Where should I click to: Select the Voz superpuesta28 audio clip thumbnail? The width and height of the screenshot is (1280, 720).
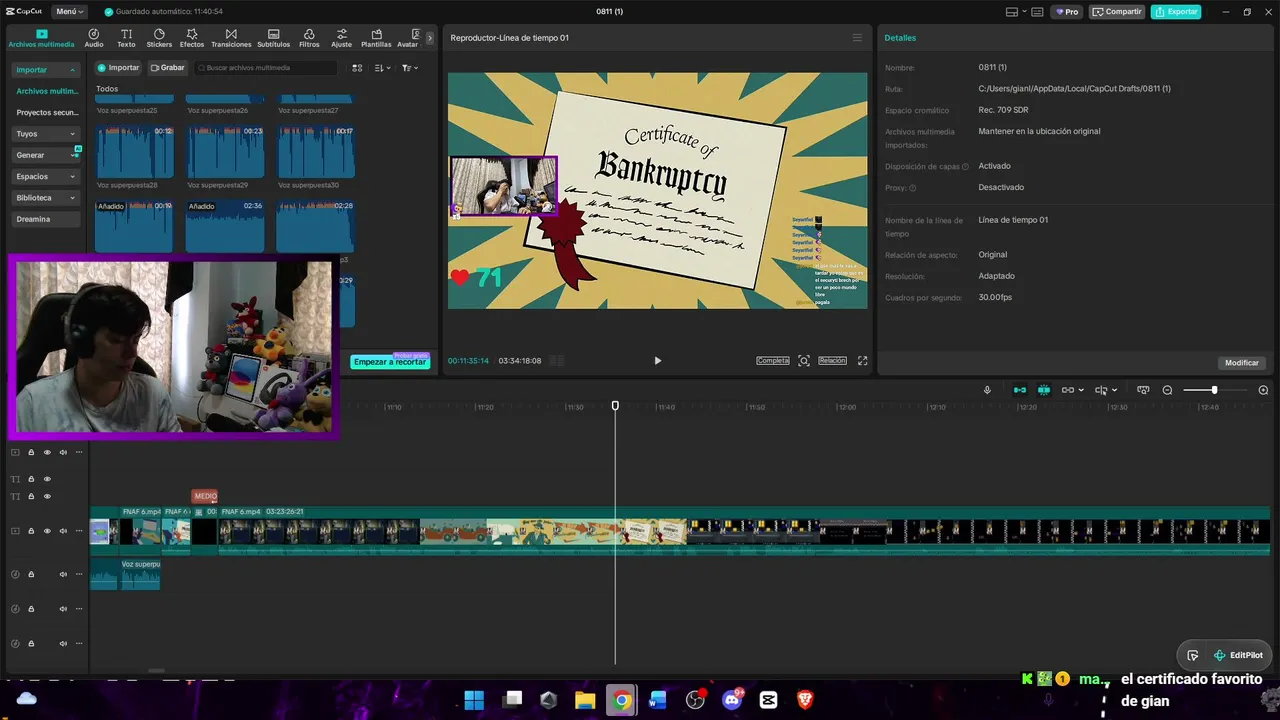134,152
